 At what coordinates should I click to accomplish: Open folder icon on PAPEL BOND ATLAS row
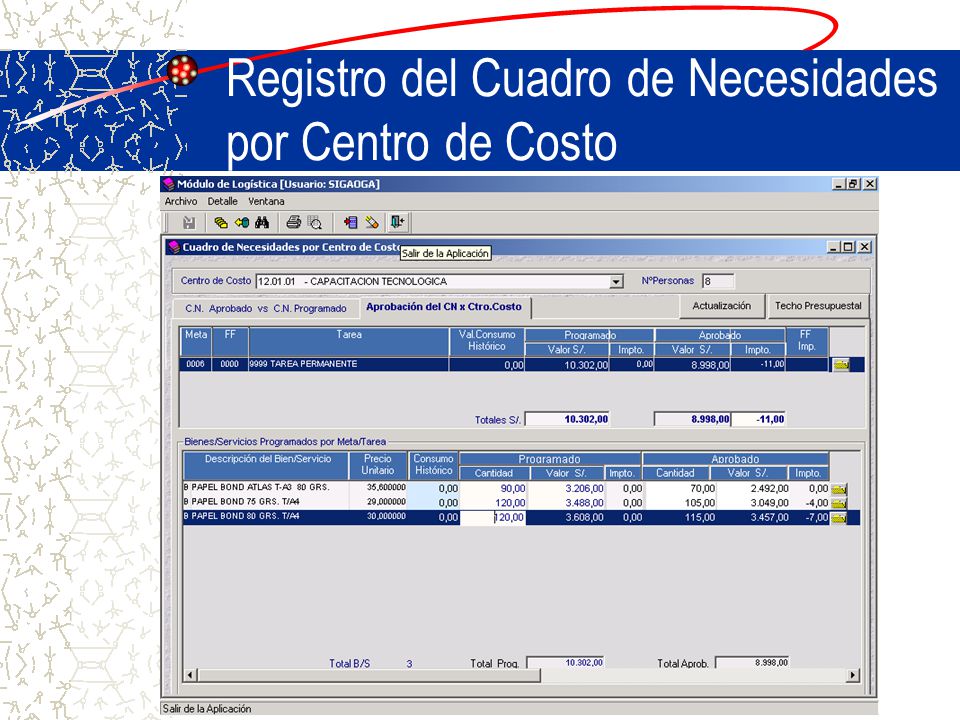coord(838,489)
